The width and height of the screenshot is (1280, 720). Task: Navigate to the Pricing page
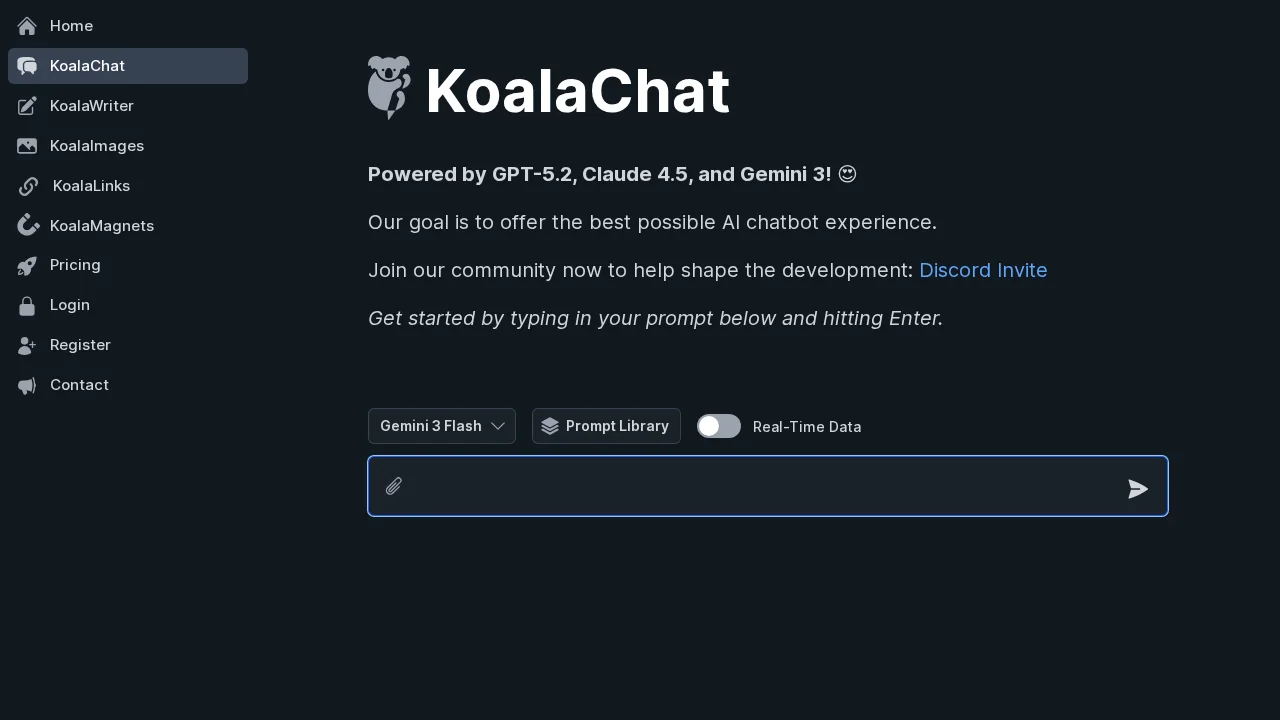75,265
